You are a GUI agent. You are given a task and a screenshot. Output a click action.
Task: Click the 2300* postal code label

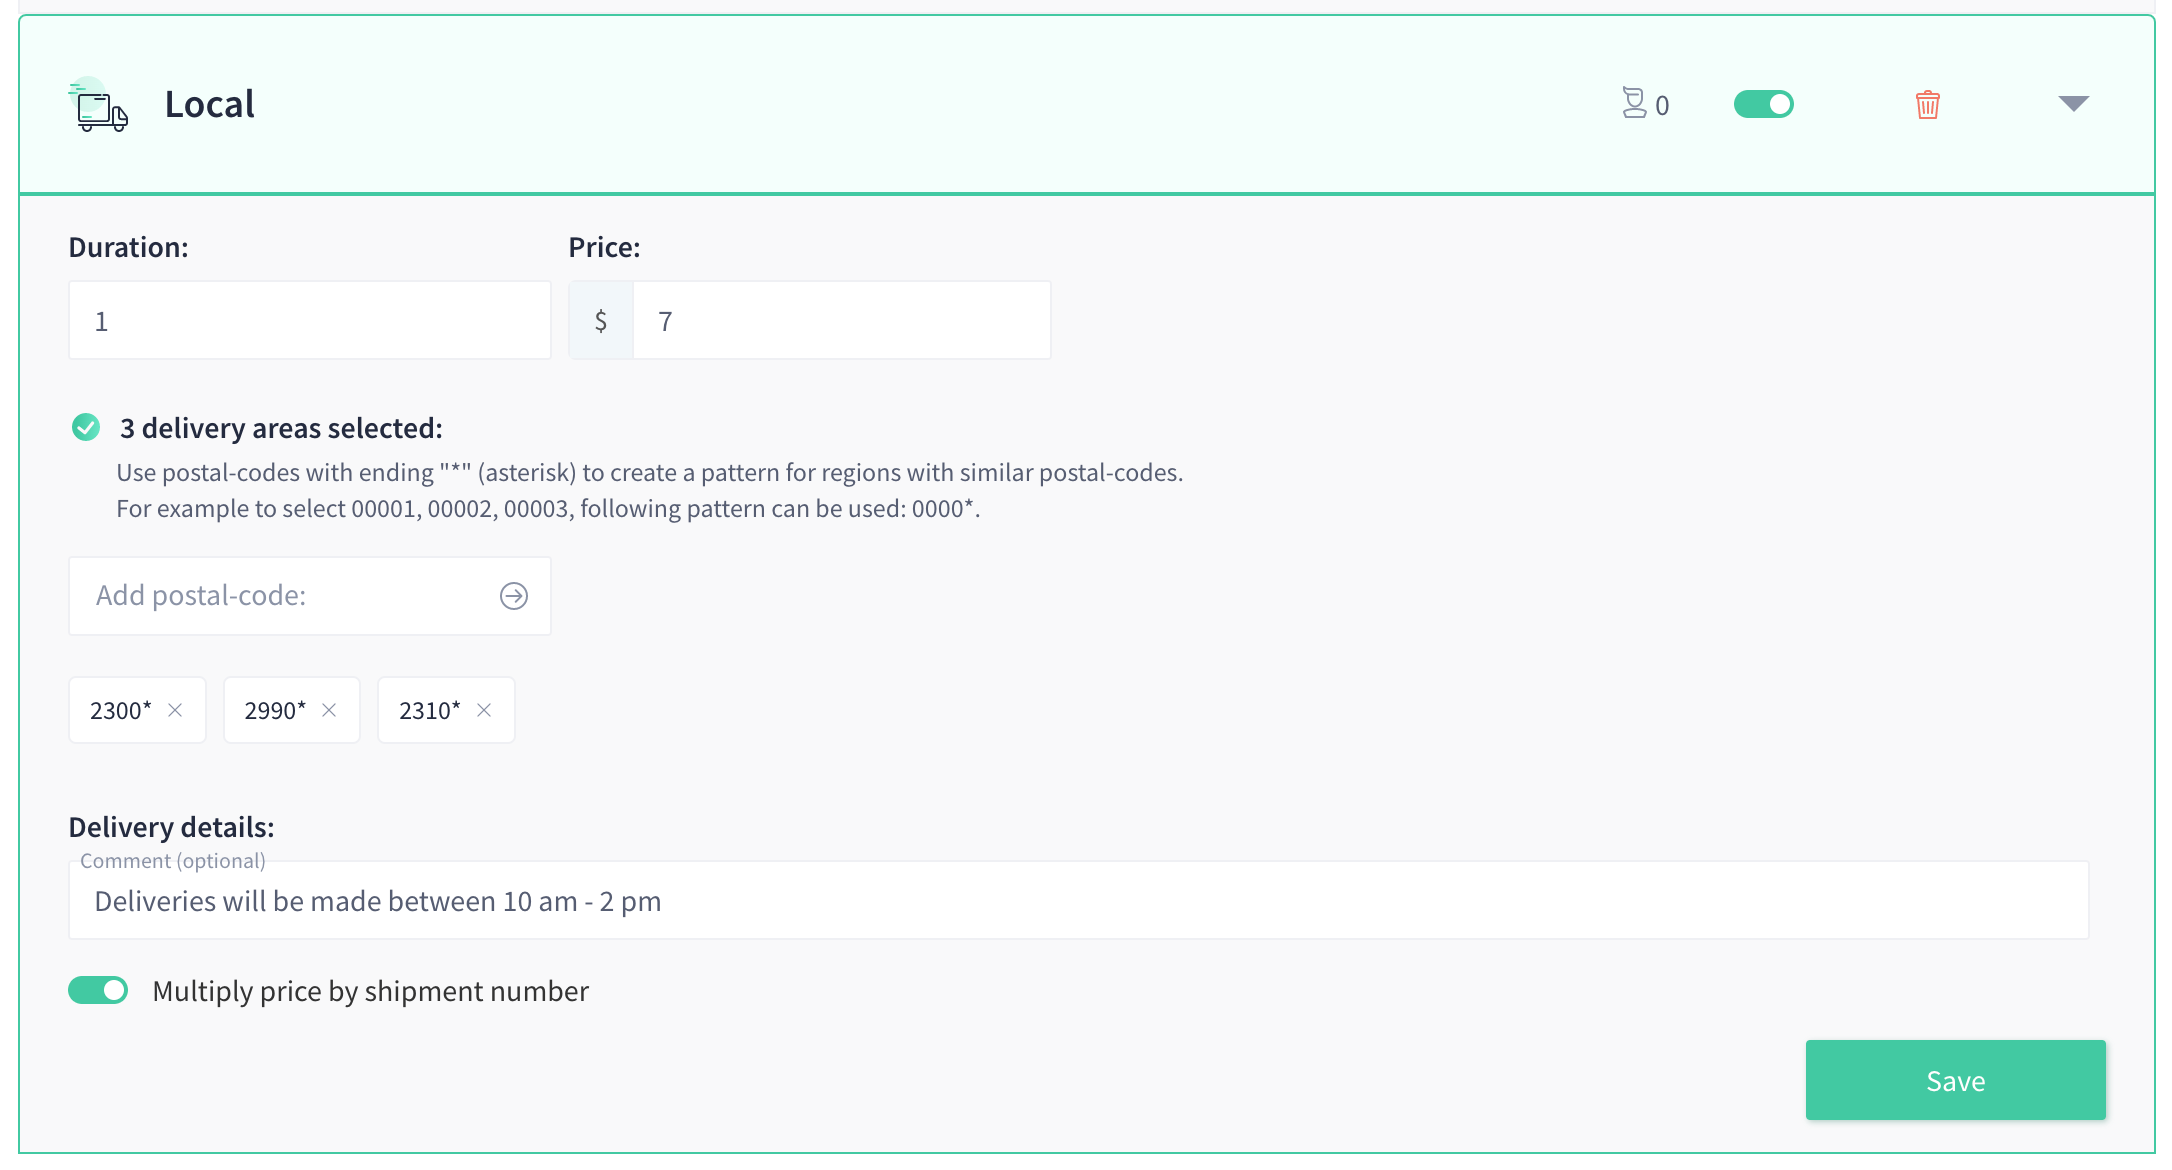click(121, 710)
